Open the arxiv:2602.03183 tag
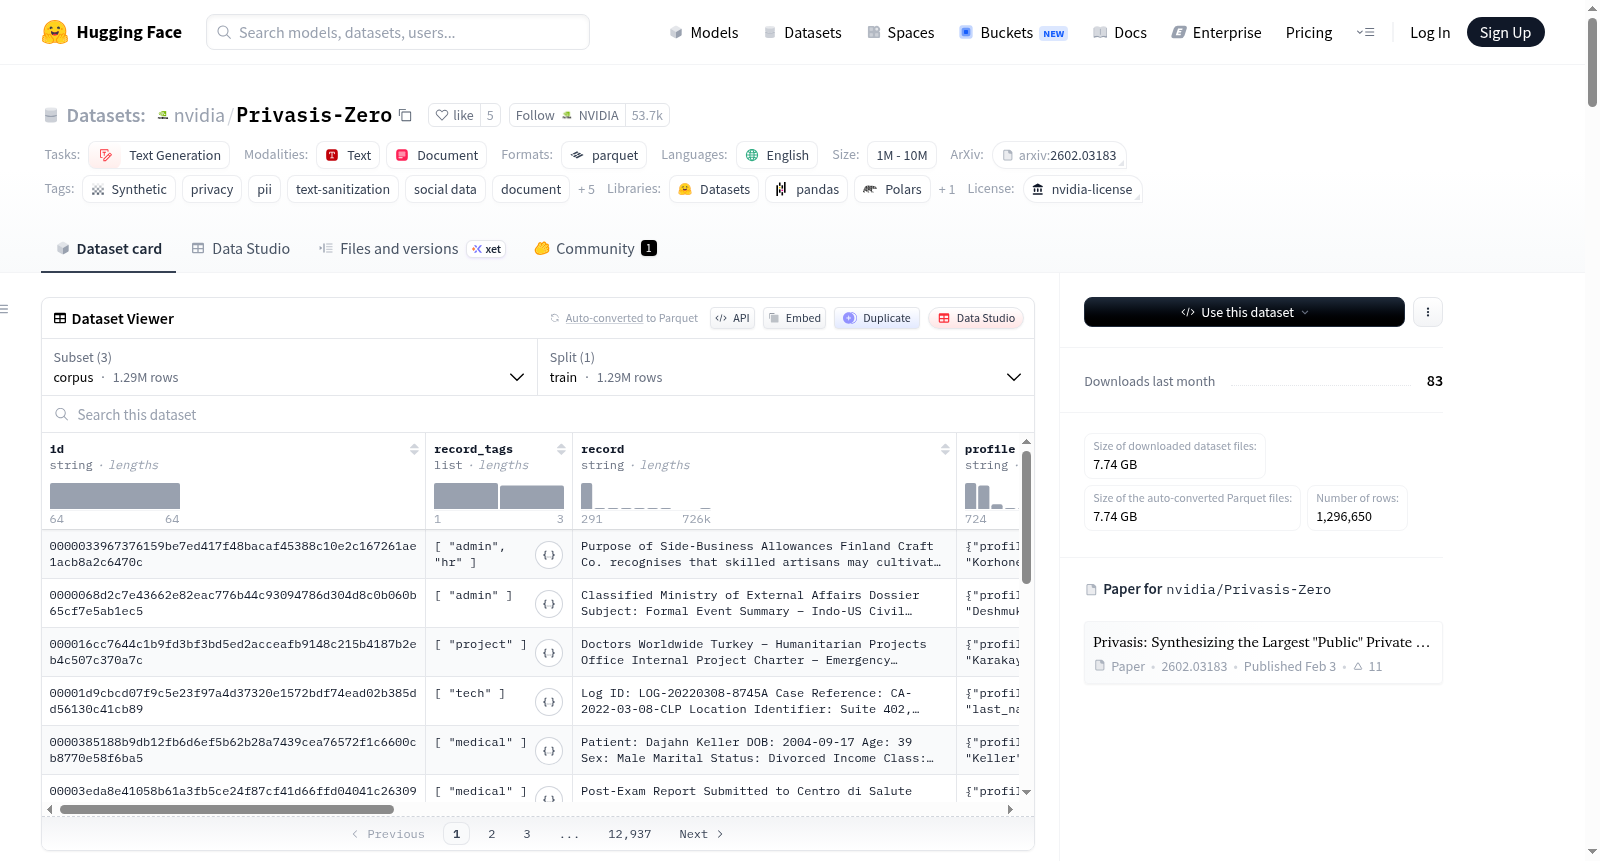The width and height of the screenshot is (1600, 861). click(1059, 155)
